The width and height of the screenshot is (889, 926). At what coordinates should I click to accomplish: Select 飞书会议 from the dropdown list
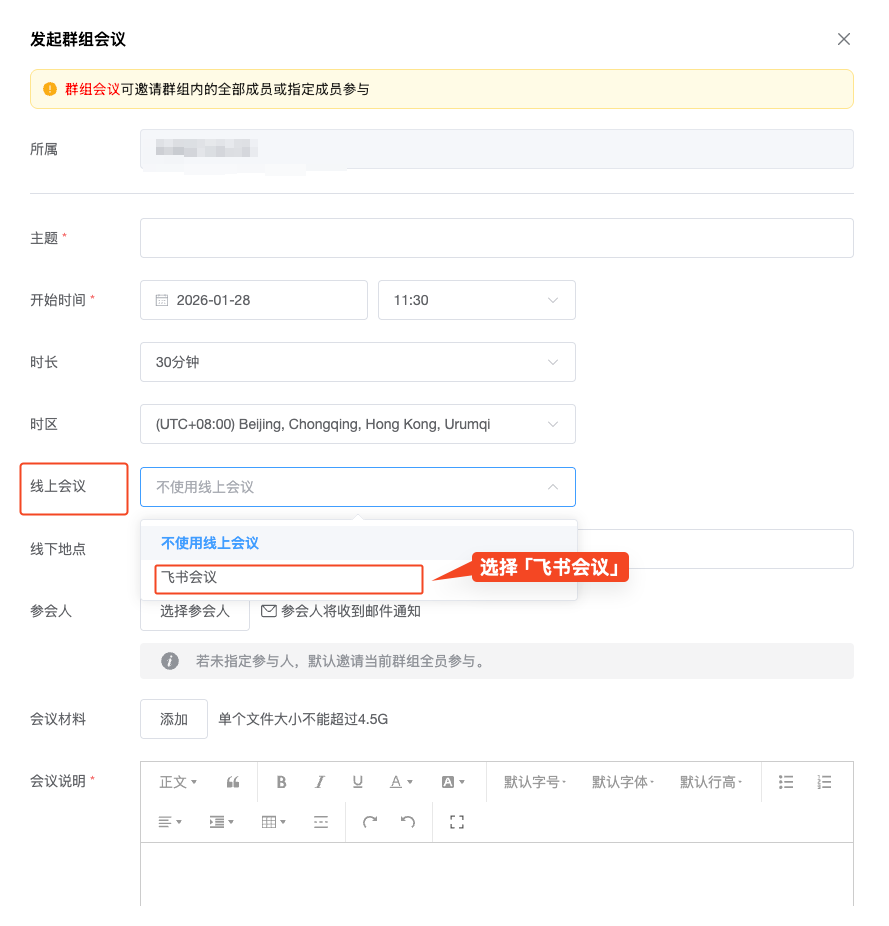290,578
